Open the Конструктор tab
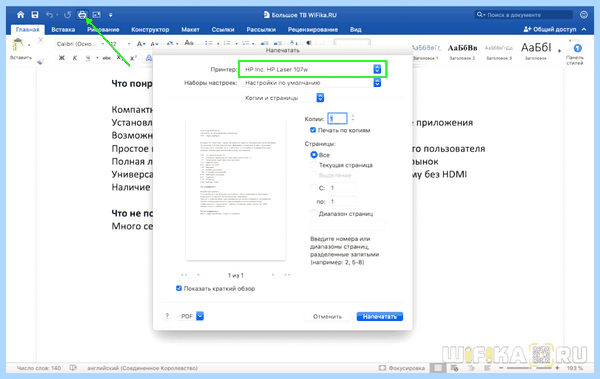The height and width of the screenshot is (379, 600). pos(150,29)
